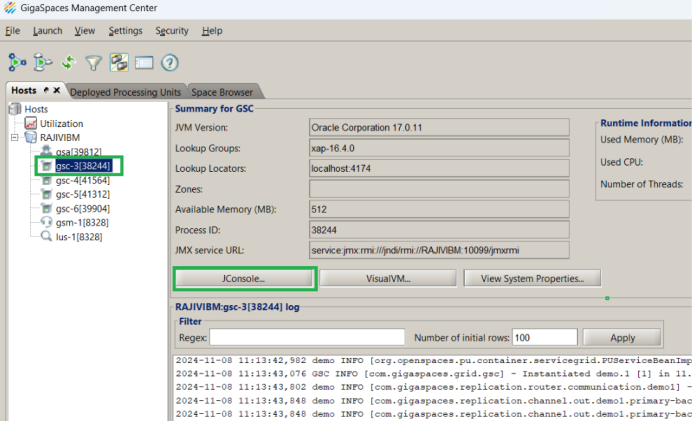Click the GigaSpaces logo in title bar

tap(10, 8)
